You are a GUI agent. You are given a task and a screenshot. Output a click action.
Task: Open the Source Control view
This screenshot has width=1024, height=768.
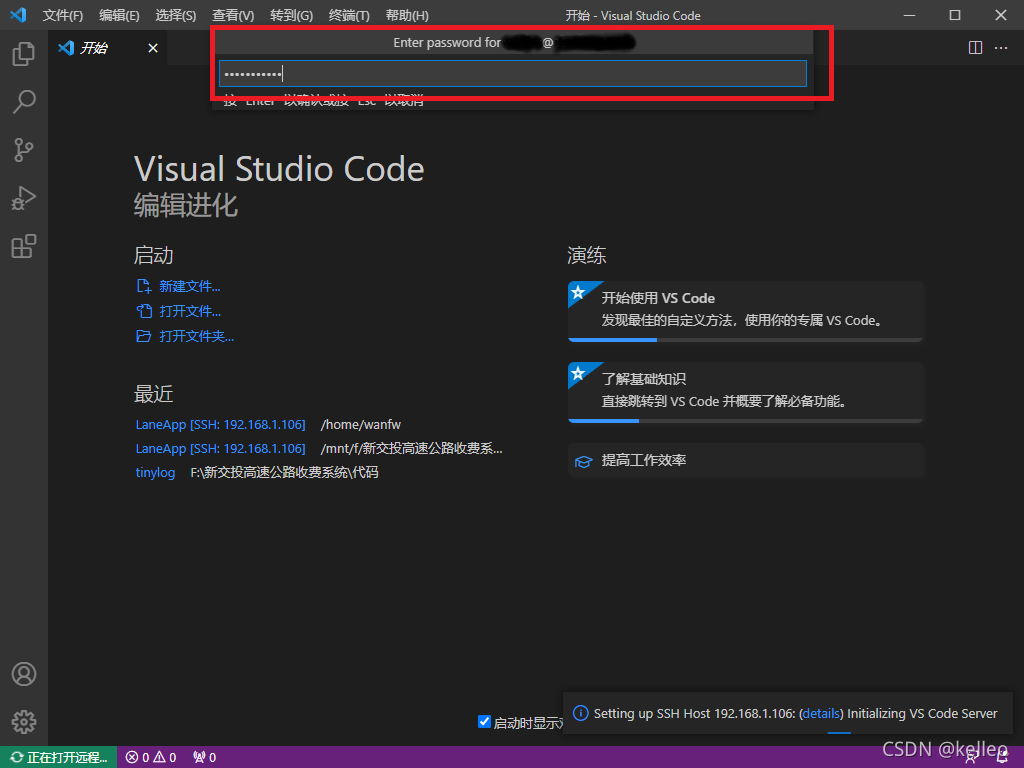pos(24,150)
